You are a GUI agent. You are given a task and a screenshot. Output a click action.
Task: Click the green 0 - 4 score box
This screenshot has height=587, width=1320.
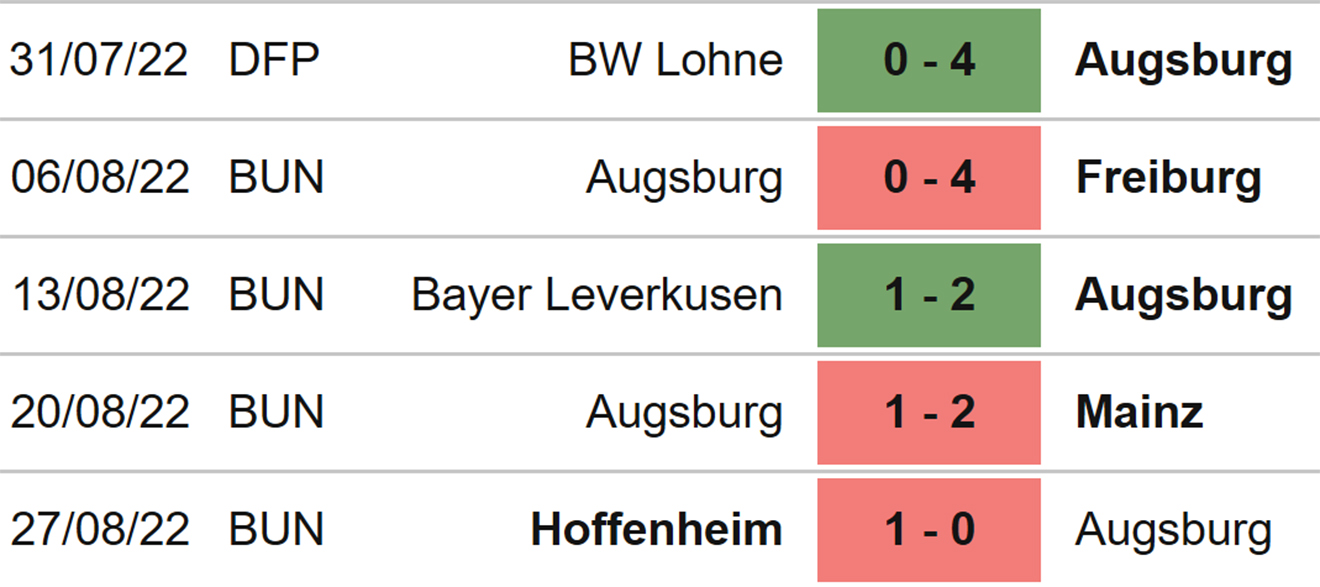click(928, 61)
